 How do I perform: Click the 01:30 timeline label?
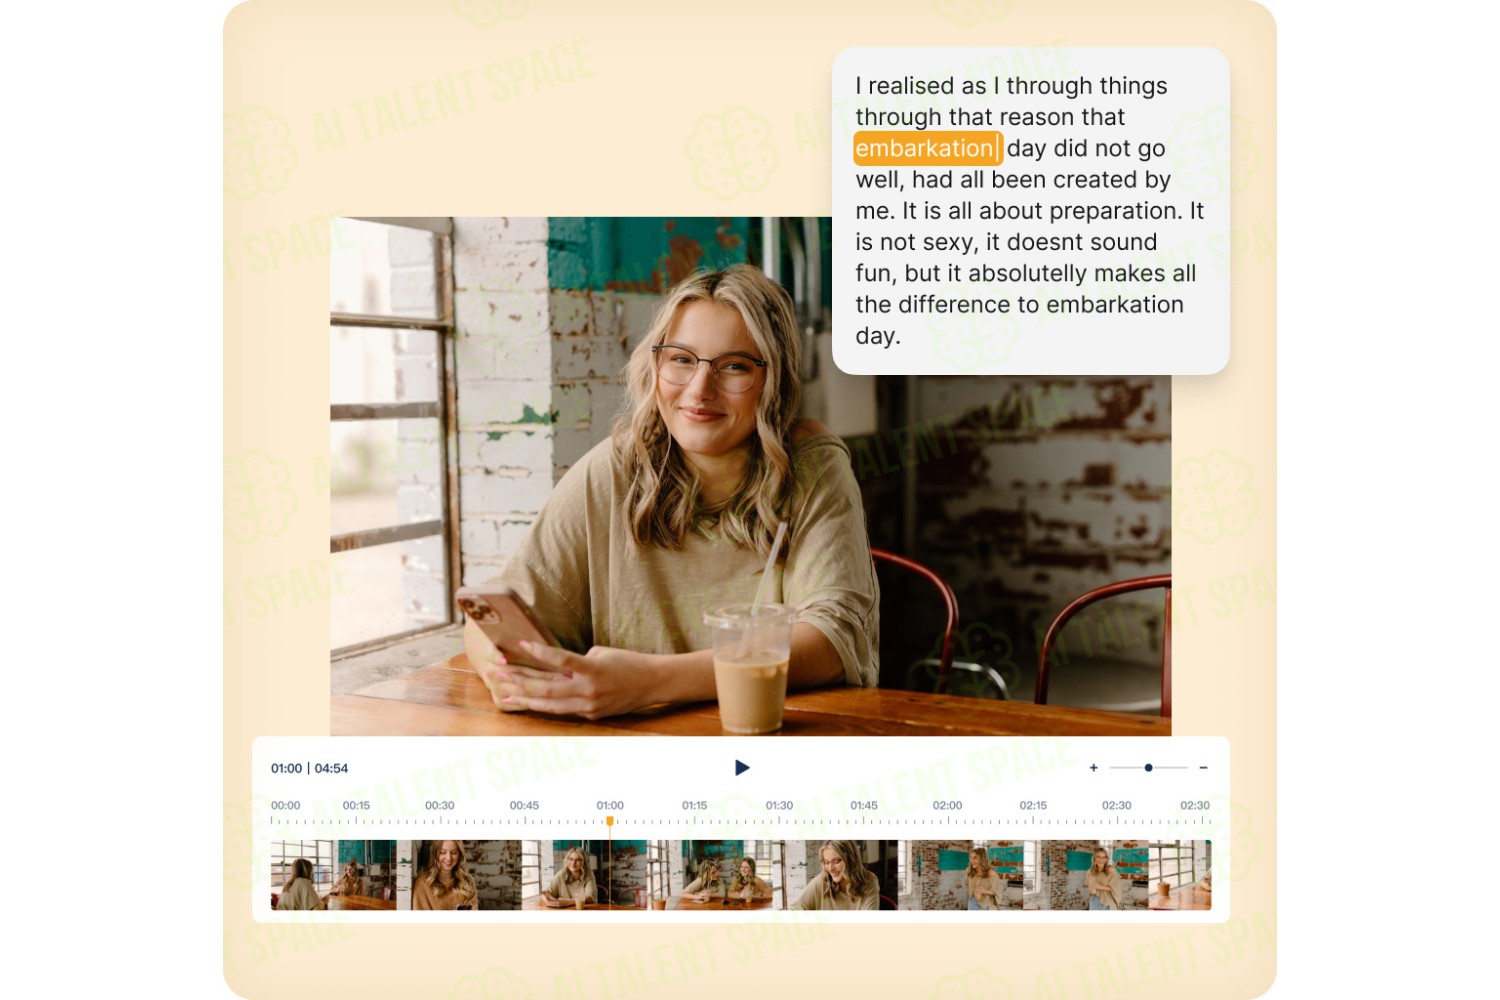pyautogui.click(x=780, y=805)
